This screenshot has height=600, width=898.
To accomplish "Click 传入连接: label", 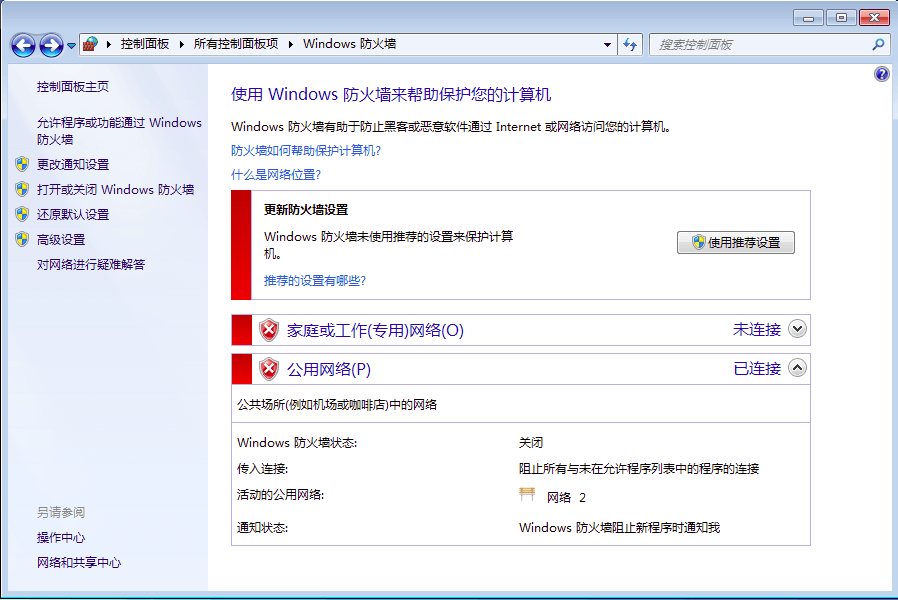I will 262,469.
